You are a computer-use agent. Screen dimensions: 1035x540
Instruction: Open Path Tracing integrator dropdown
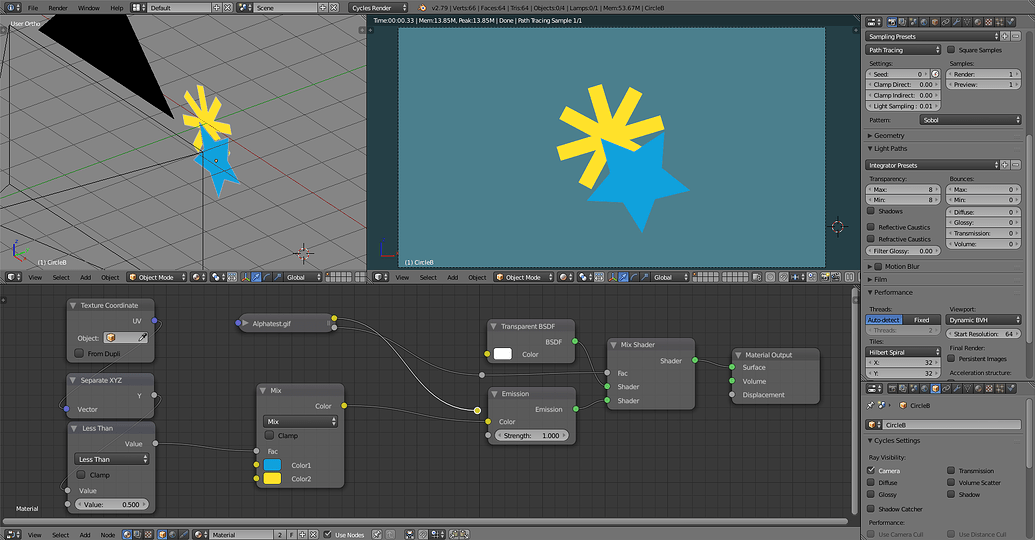[x=903, y=50]
